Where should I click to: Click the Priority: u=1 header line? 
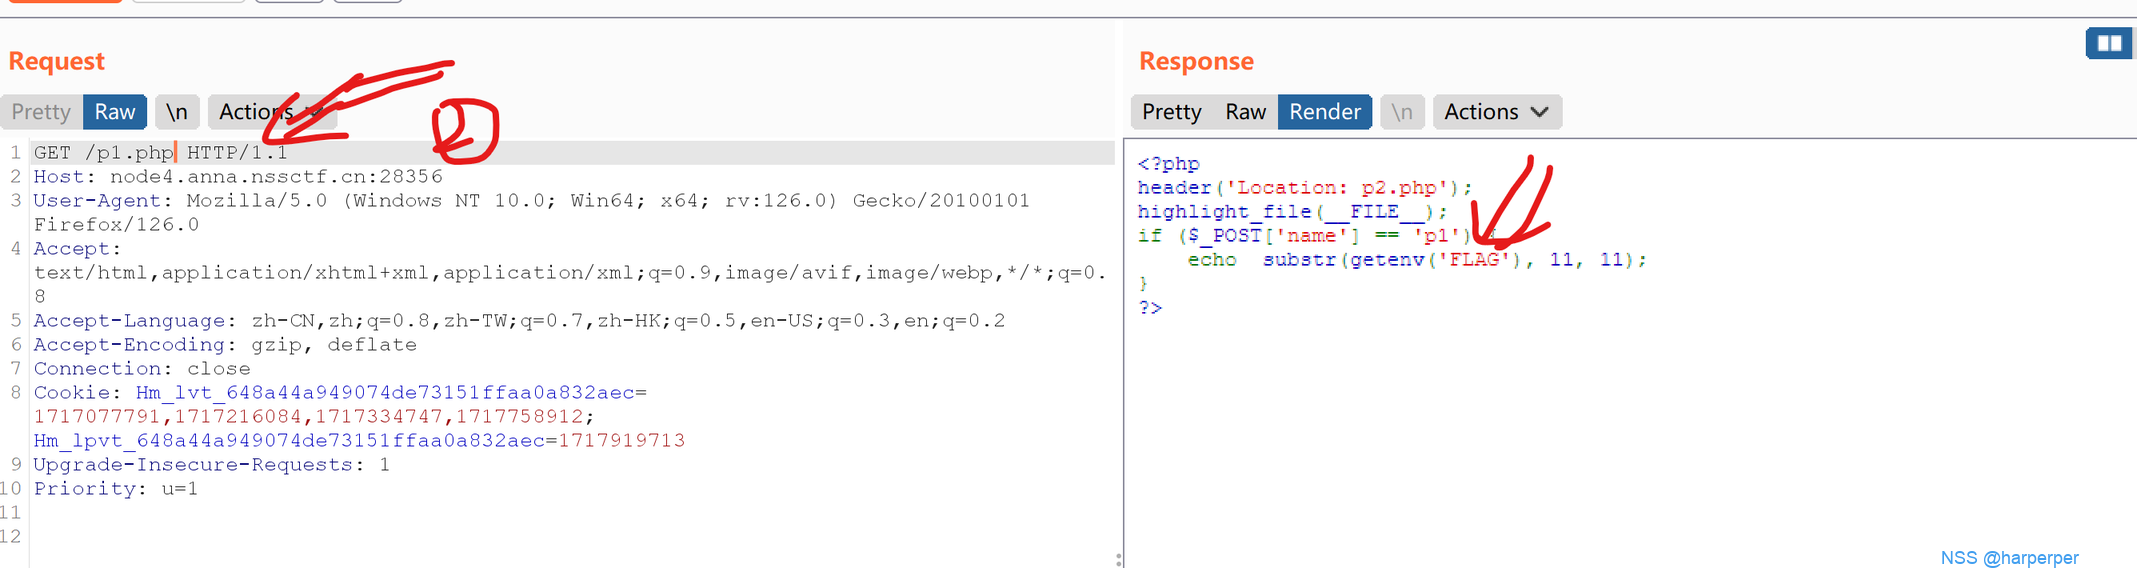point(116,489)
